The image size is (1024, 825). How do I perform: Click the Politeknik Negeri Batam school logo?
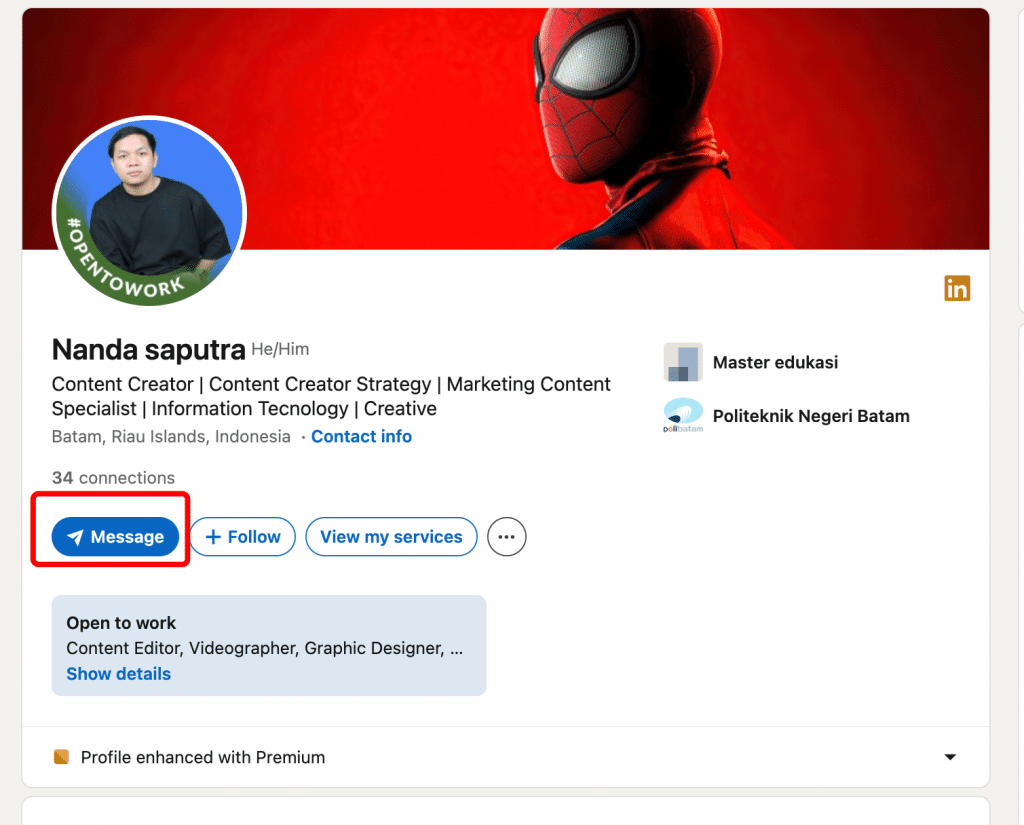click(x=683, y=415)
